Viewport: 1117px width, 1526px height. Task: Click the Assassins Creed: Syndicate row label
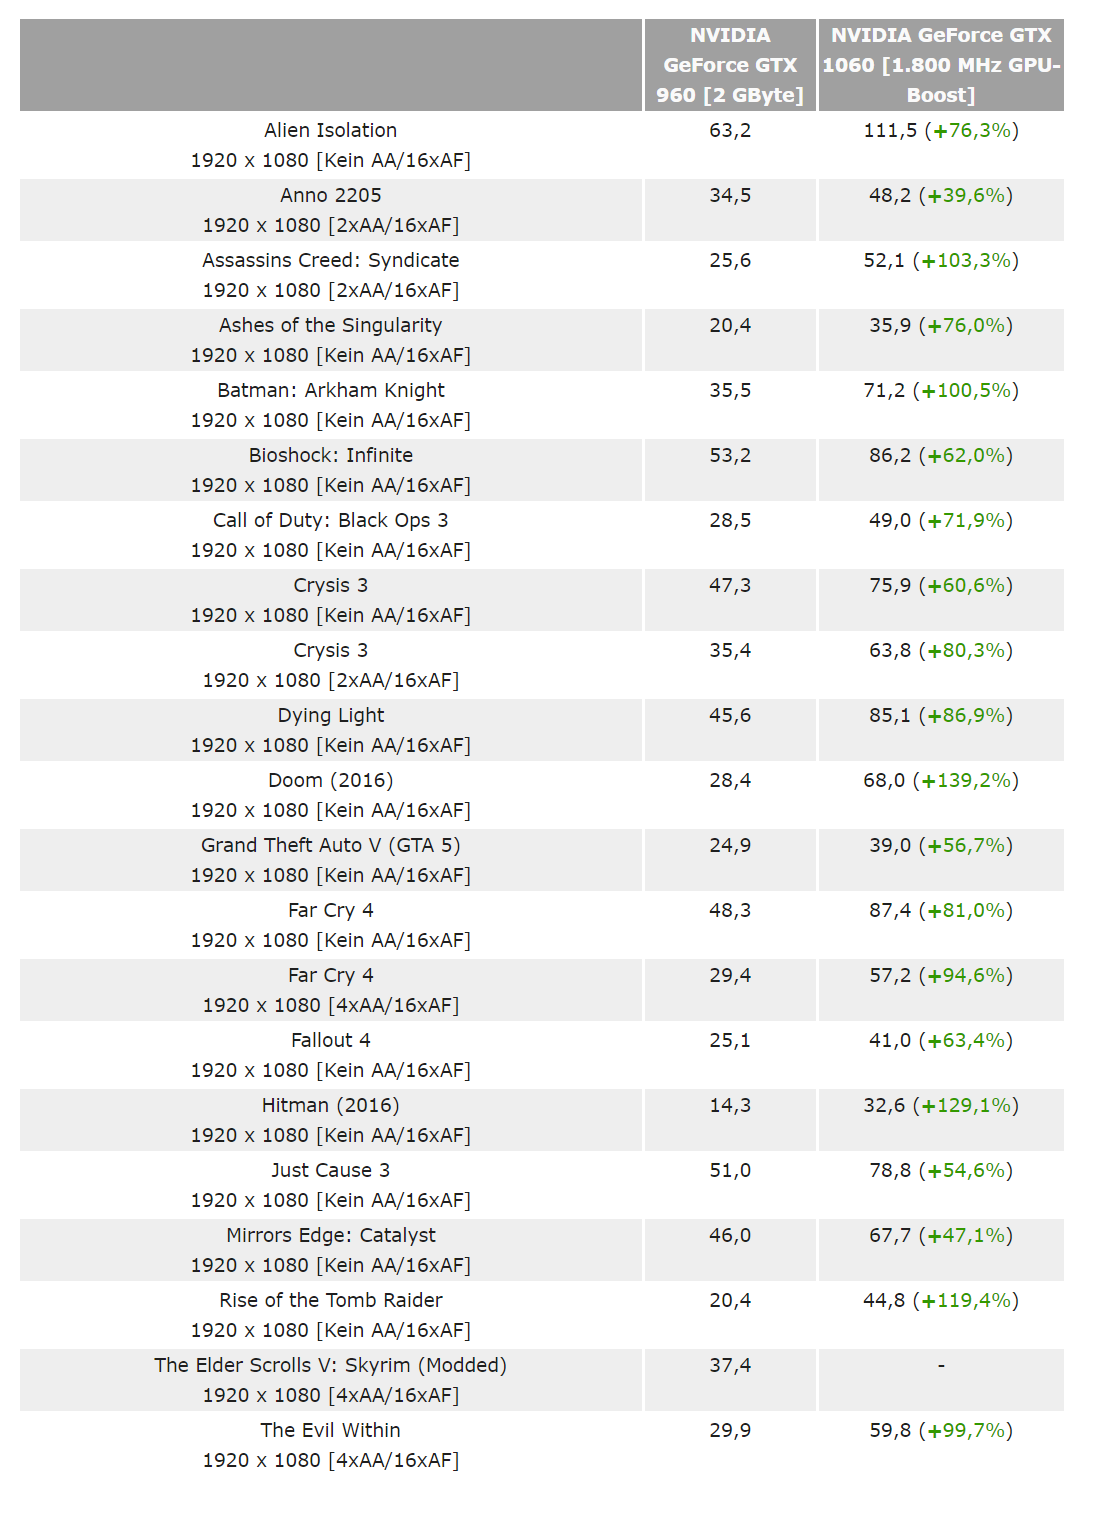tap(331, 260)
